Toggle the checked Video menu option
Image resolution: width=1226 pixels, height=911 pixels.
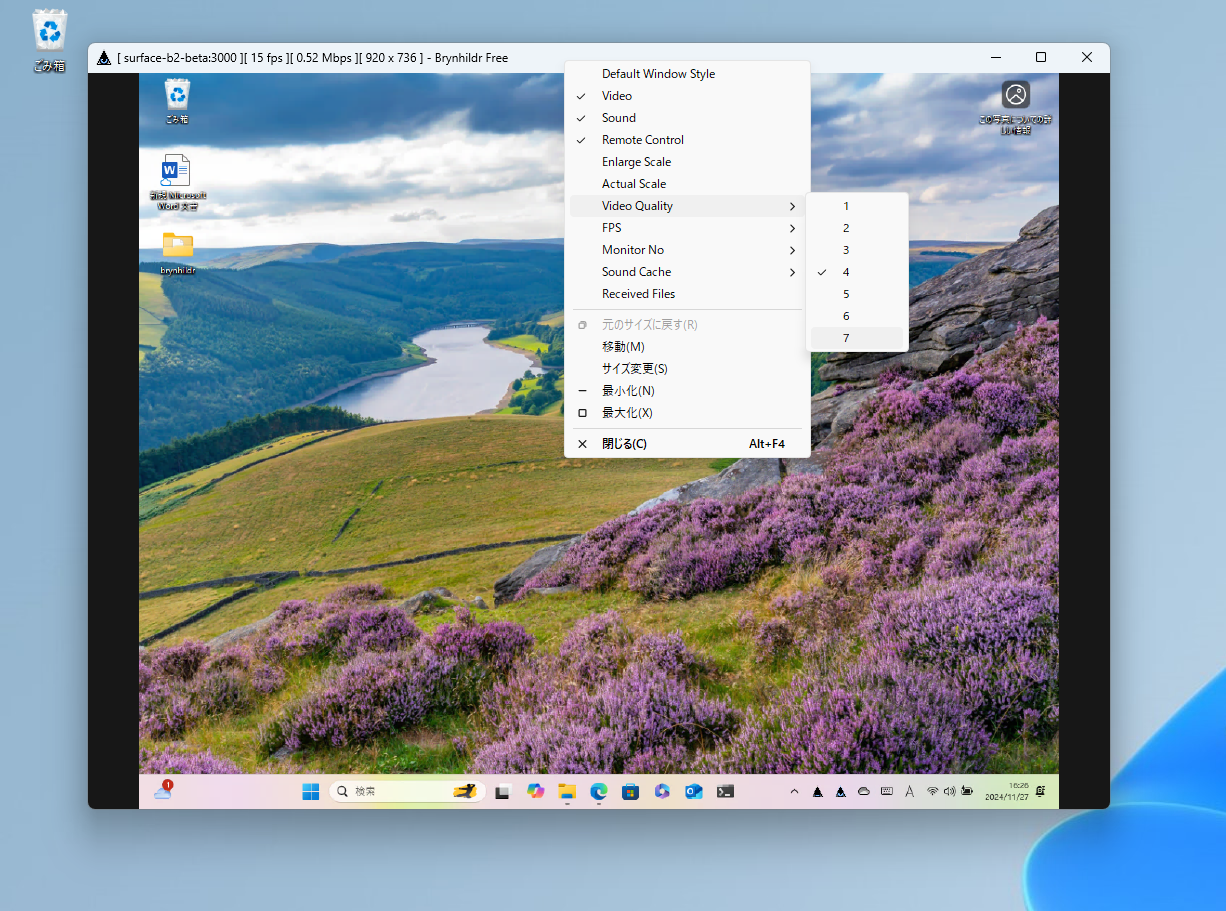coord(687,96)
